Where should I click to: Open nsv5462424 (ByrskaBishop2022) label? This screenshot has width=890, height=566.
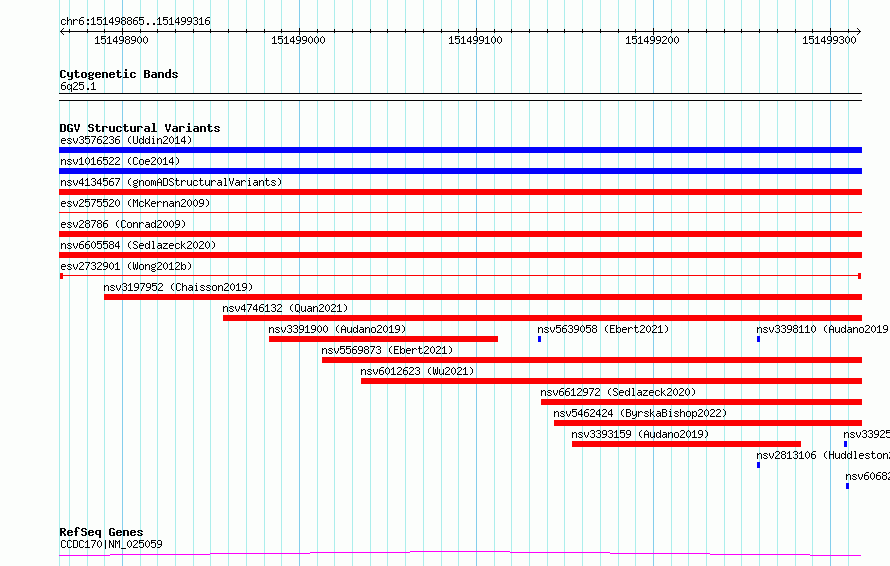click(x=640, y=413)
